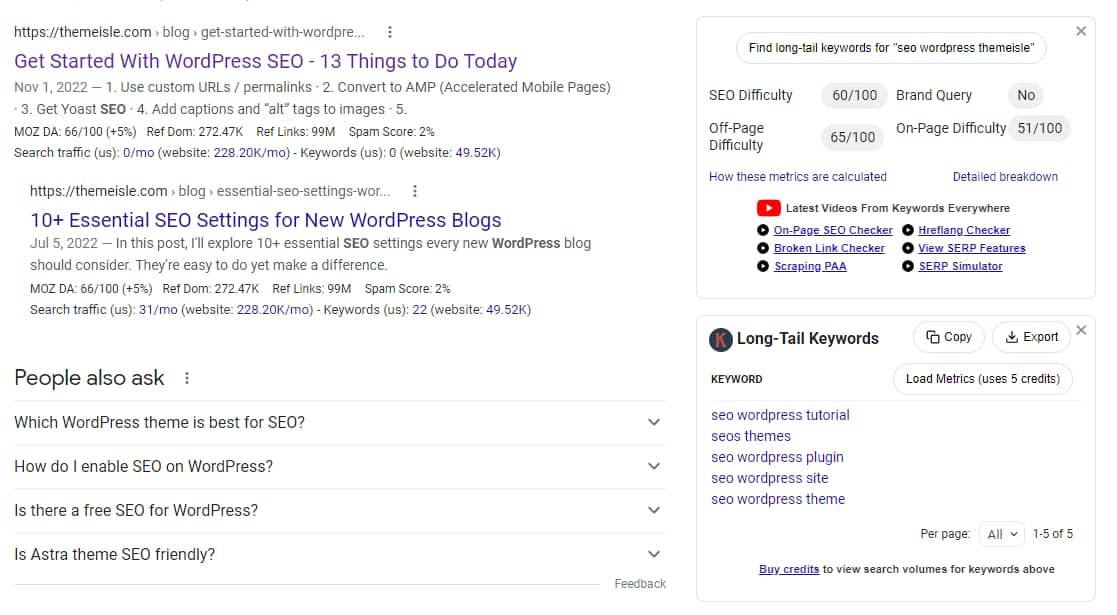Click Find long-tail keywords button

pyautogui.click(x=890, y=48)
